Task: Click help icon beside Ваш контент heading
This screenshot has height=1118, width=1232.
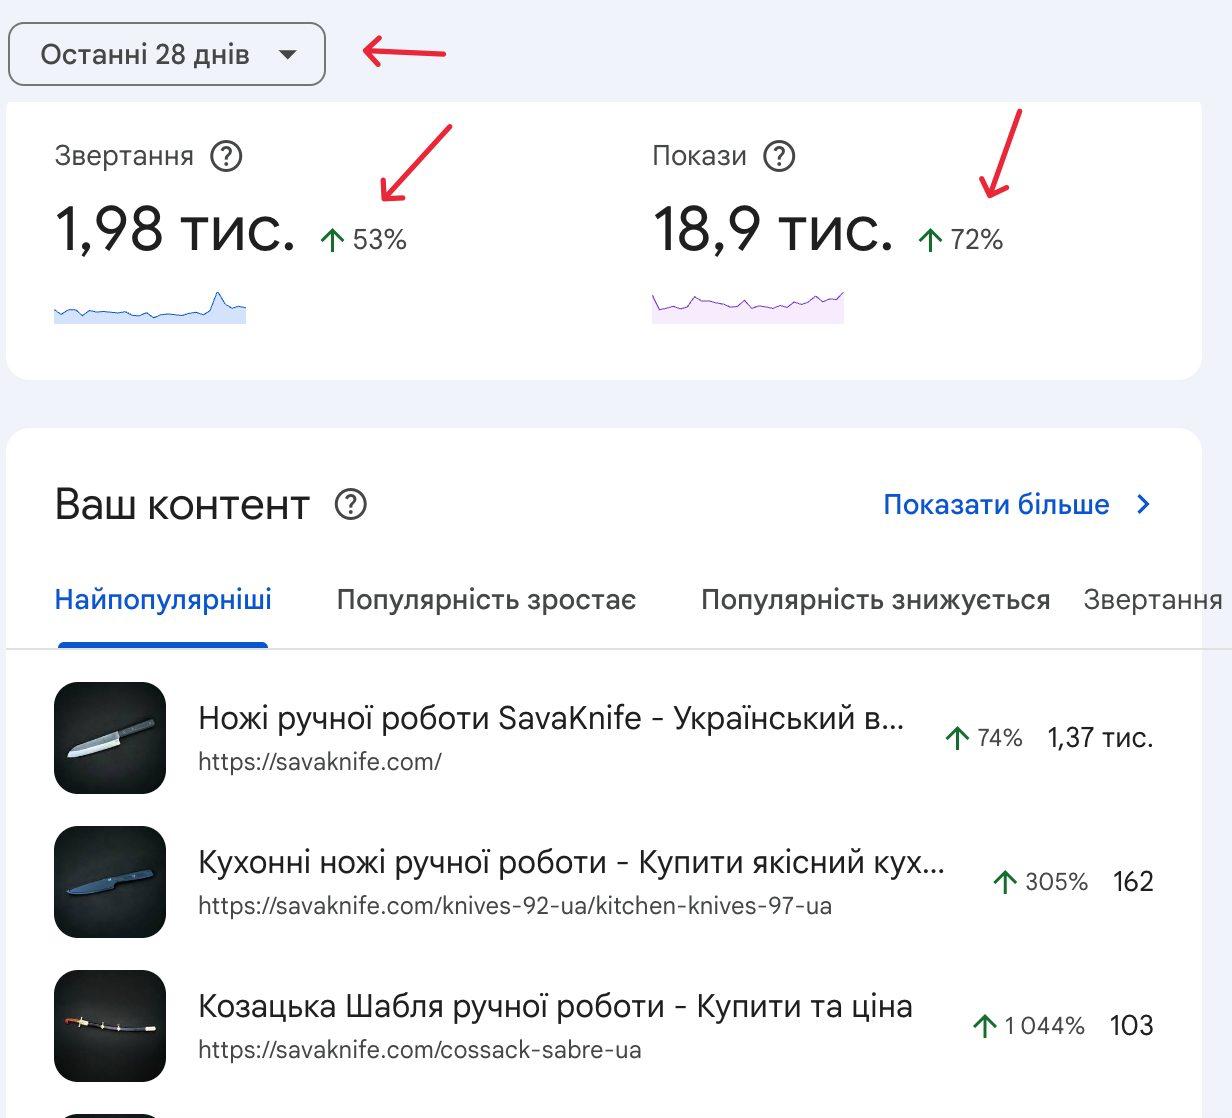Action: pos(351,504)
